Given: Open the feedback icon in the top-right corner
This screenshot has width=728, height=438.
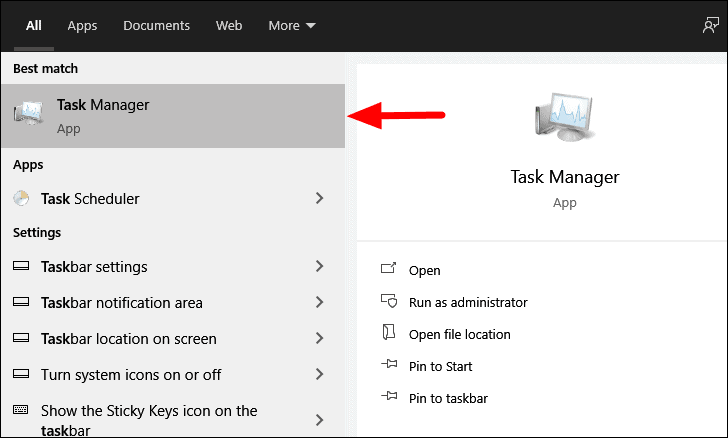Looking at the screenshot, I should [710, 25].
